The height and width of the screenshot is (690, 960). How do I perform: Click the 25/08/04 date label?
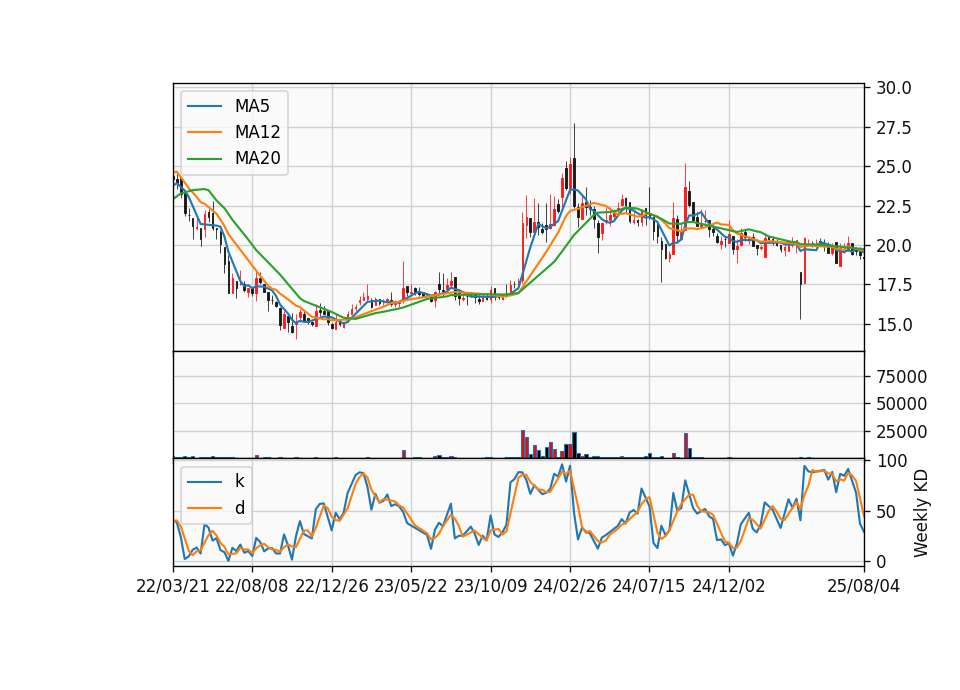click(x=864, y=586)
